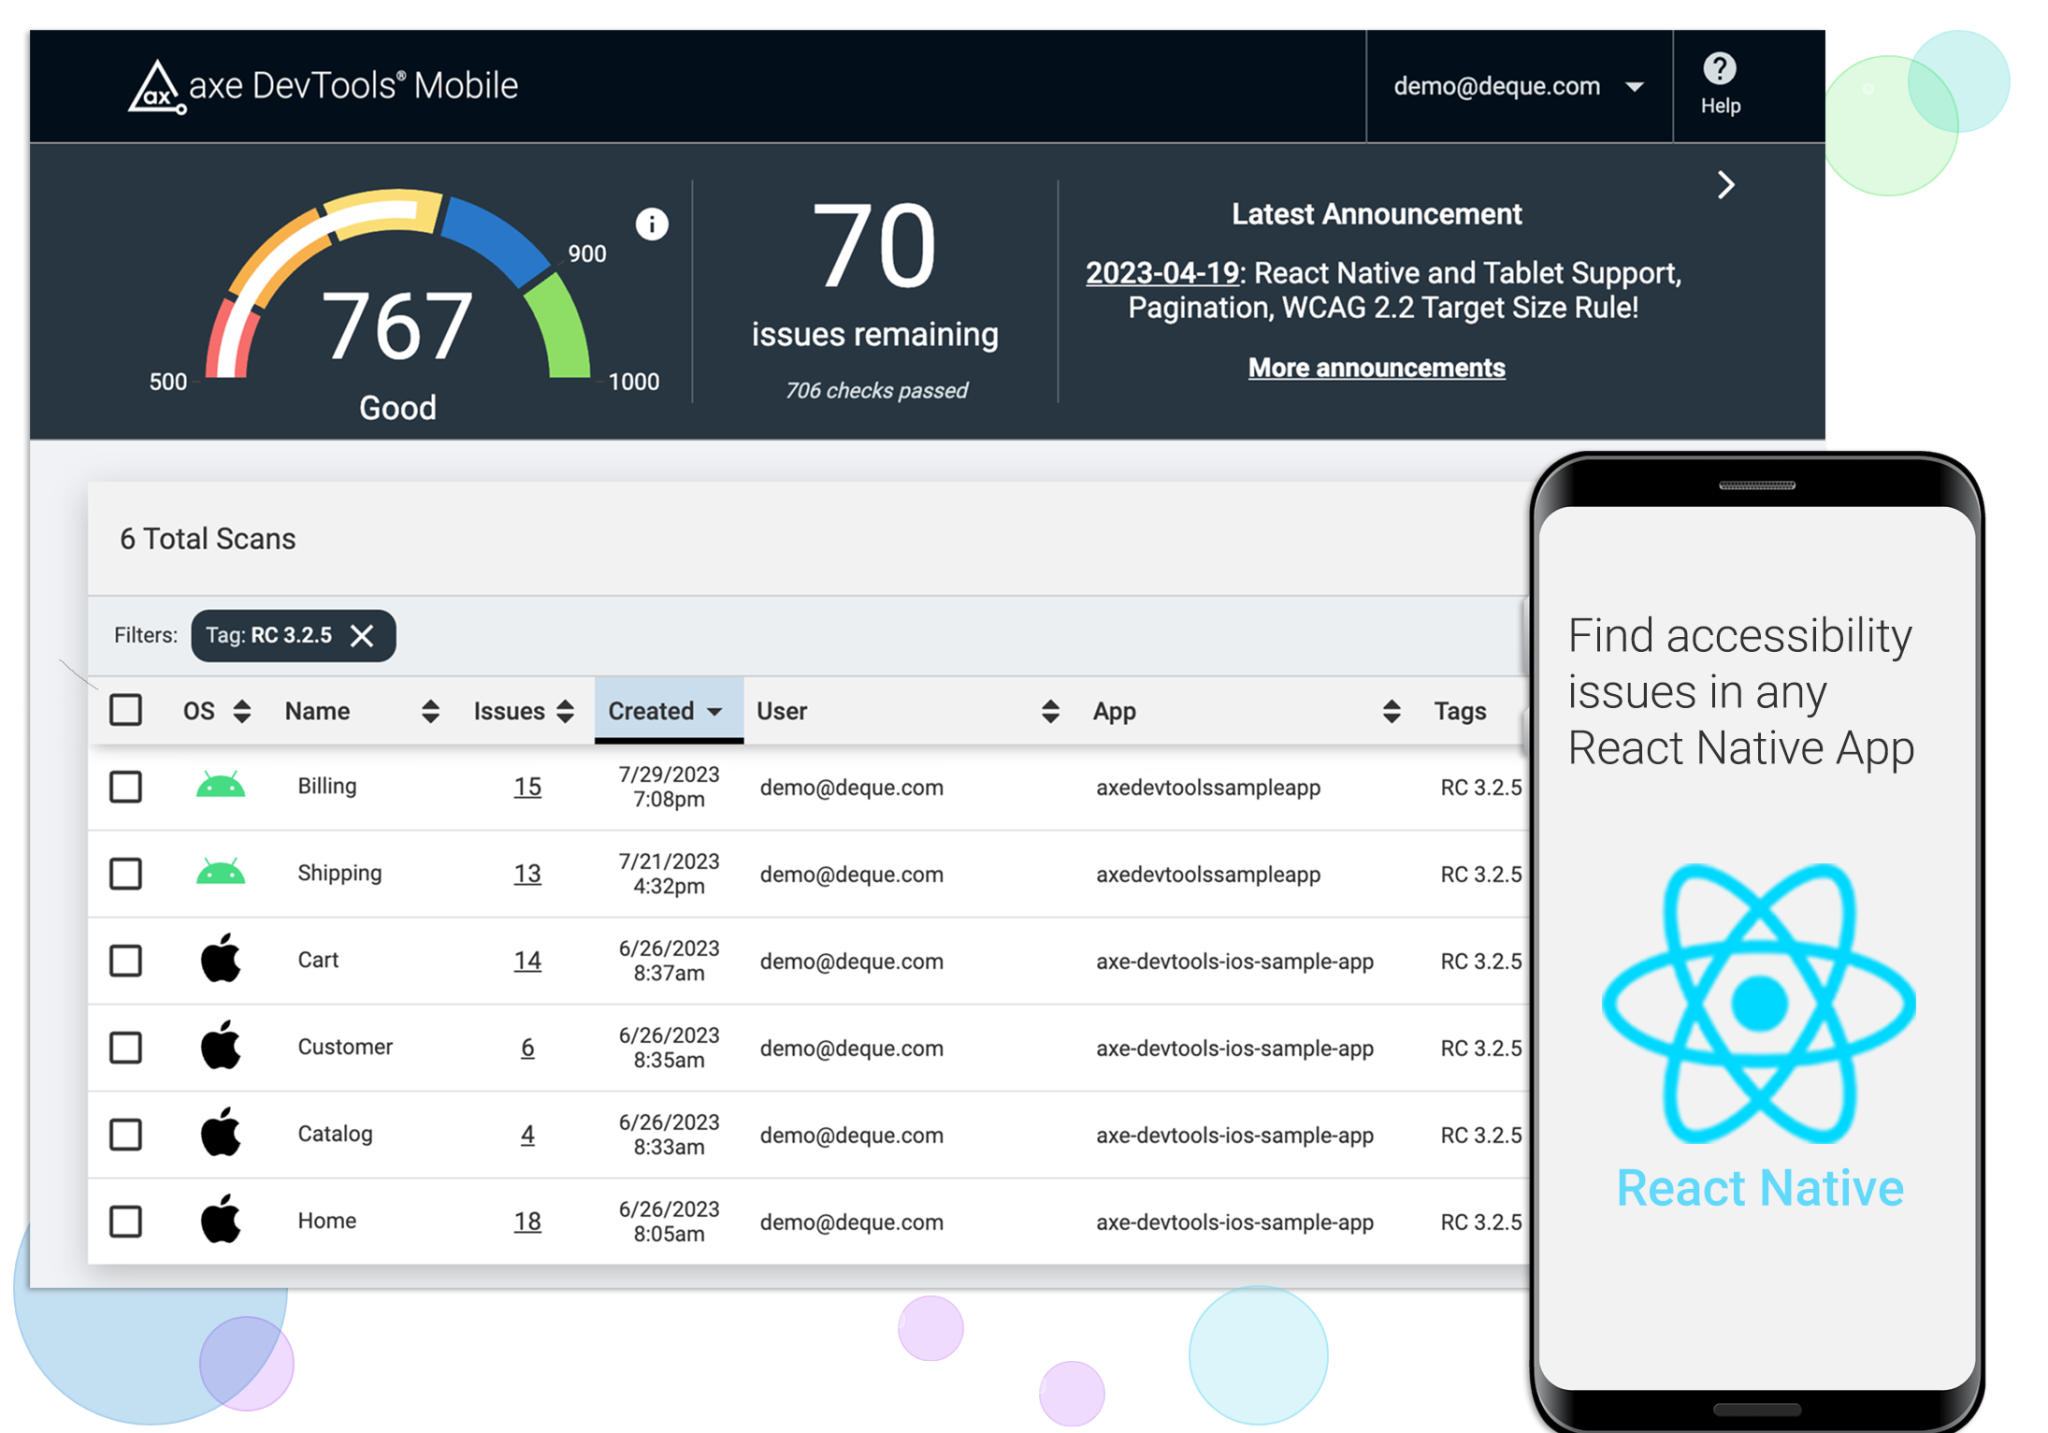Select the header checkbox to select all scans

coord(126,710)
